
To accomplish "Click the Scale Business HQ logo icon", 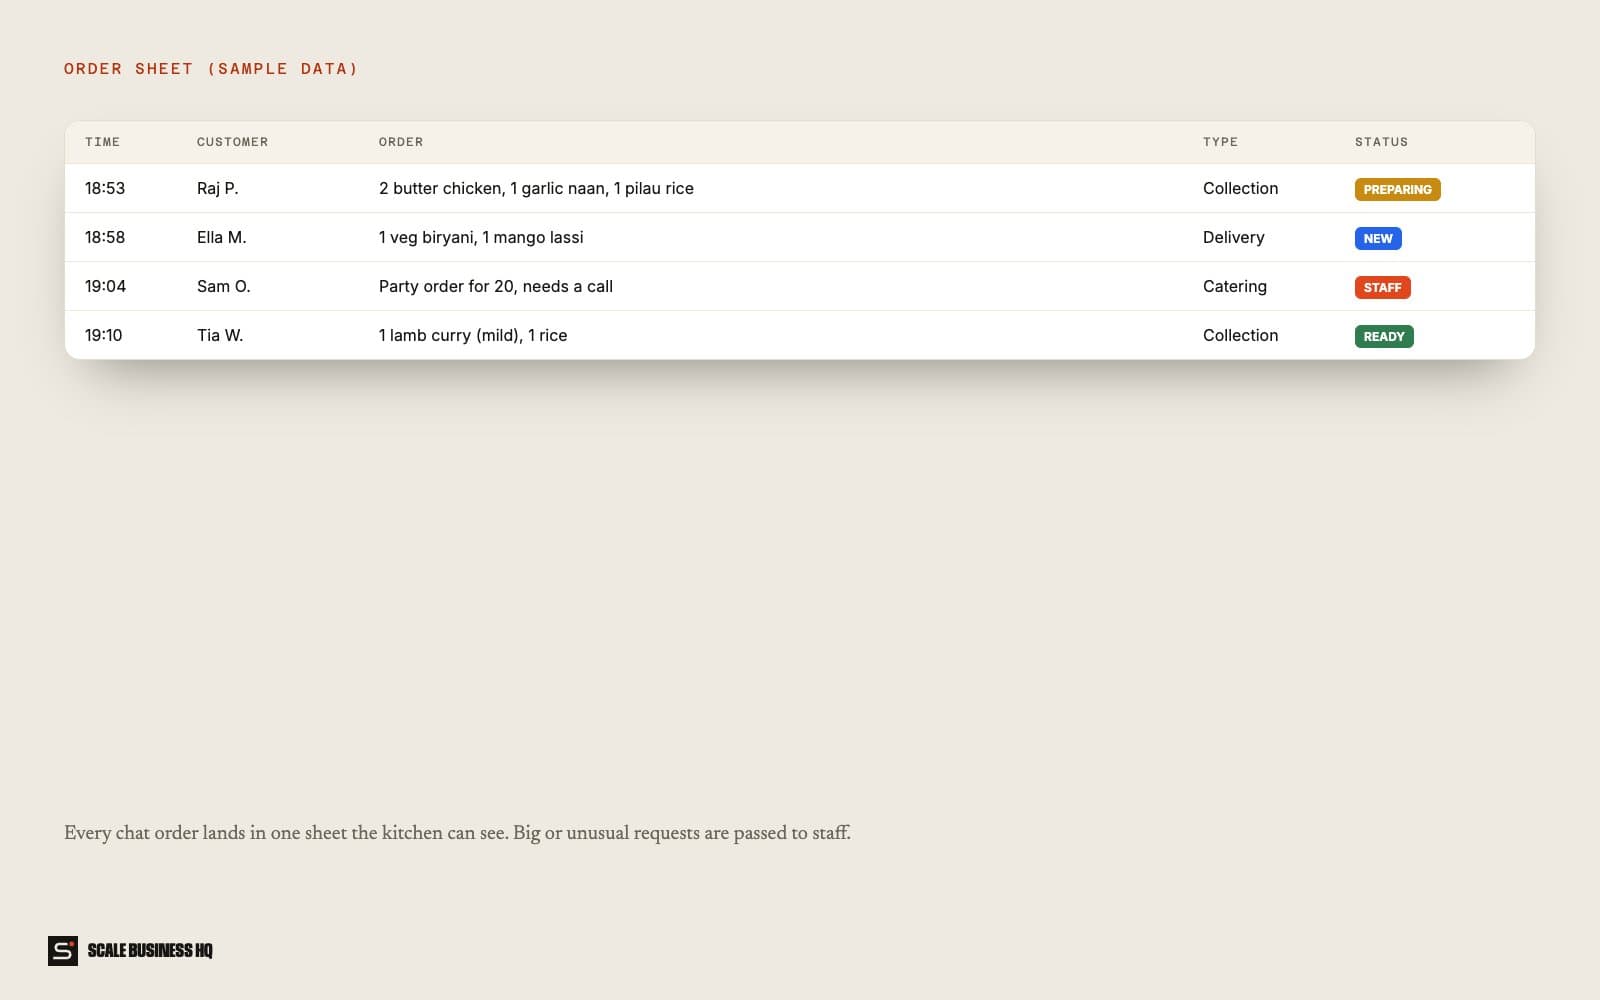I will 63,950.
